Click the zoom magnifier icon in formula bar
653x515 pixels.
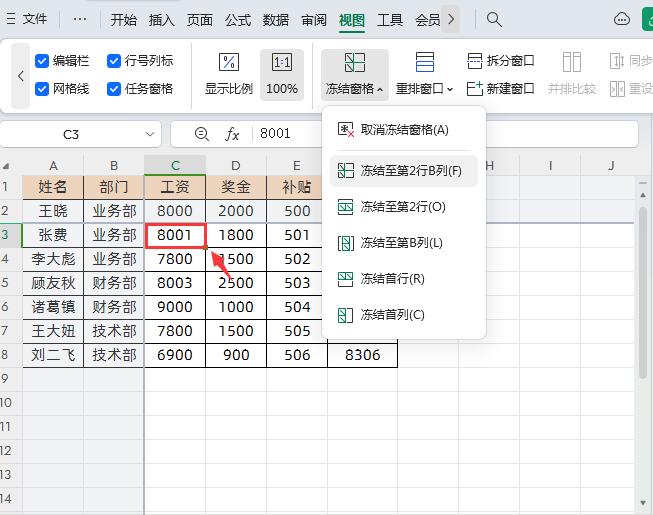pos(202,134)
